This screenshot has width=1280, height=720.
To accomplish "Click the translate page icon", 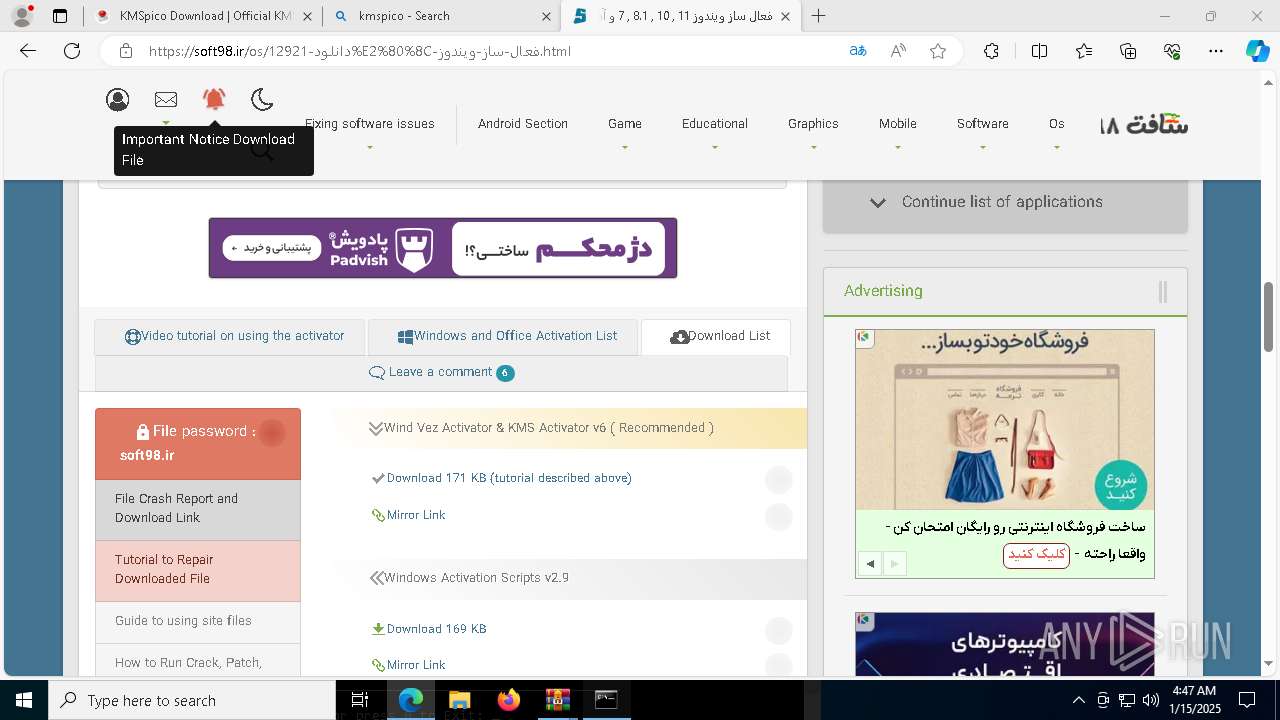I will (857, 51).
